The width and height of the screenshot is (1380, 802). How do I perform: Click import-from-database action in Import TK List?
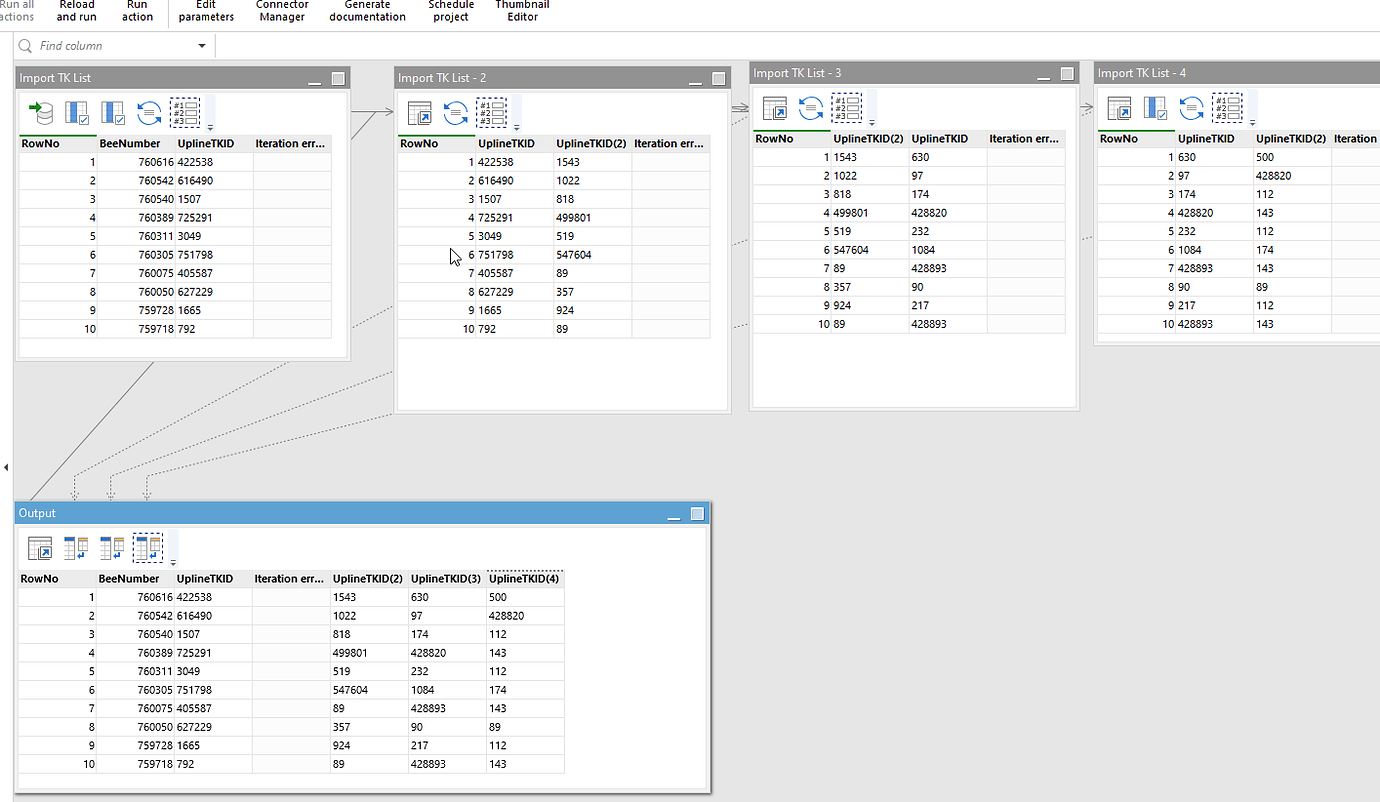click(41, 112)
